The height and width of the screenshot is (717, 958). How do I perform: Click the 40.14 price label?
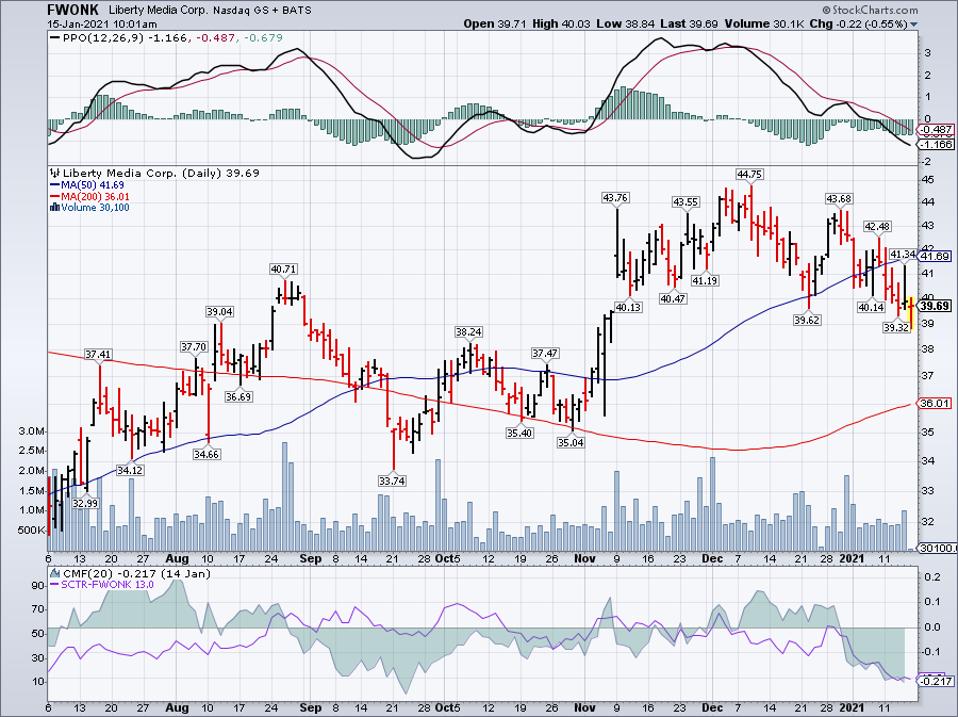[871, 307]
